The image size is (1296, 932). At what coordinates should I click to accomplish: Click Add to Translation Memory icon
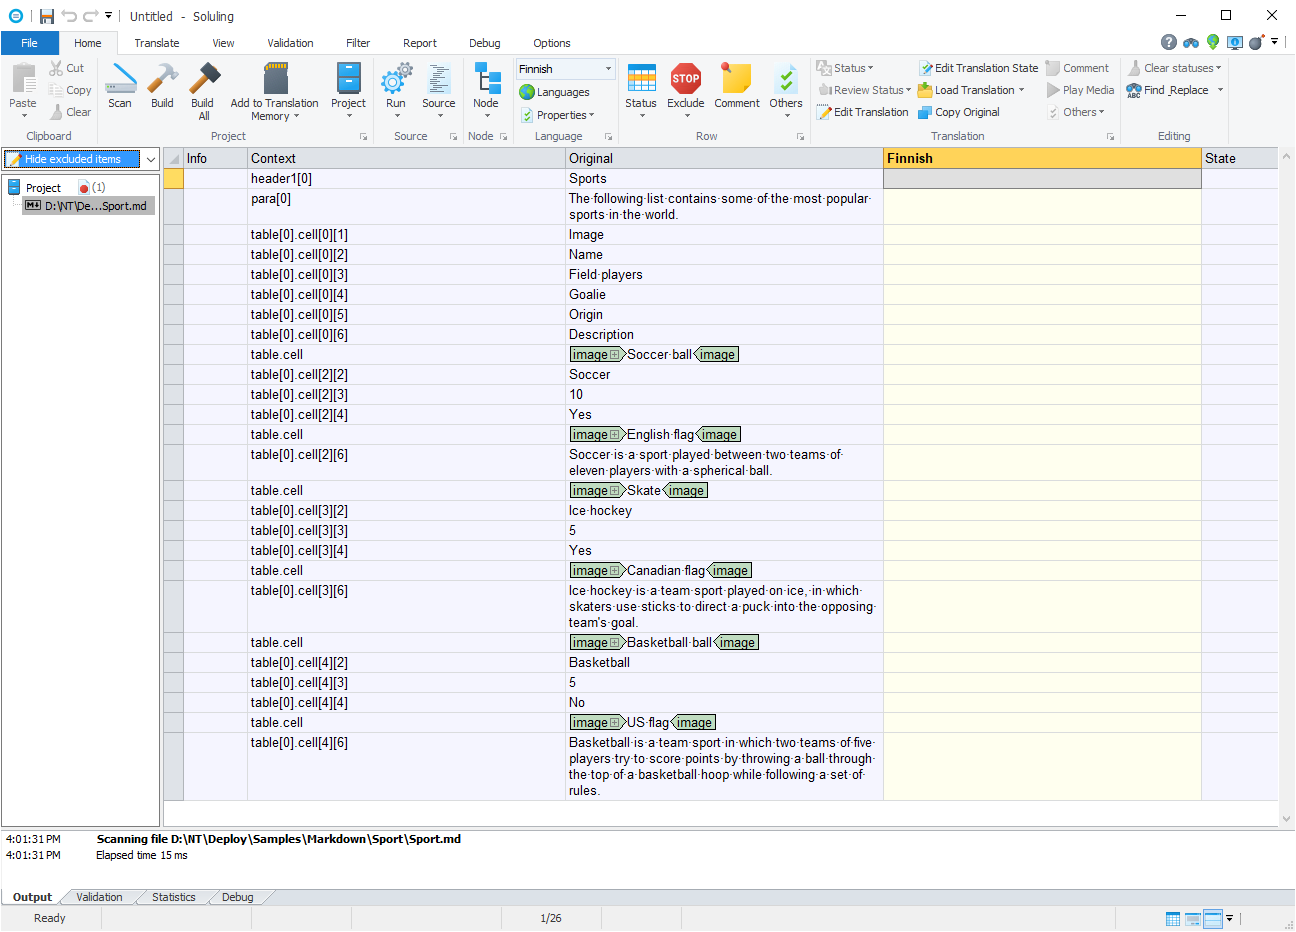tap(275, 78)
